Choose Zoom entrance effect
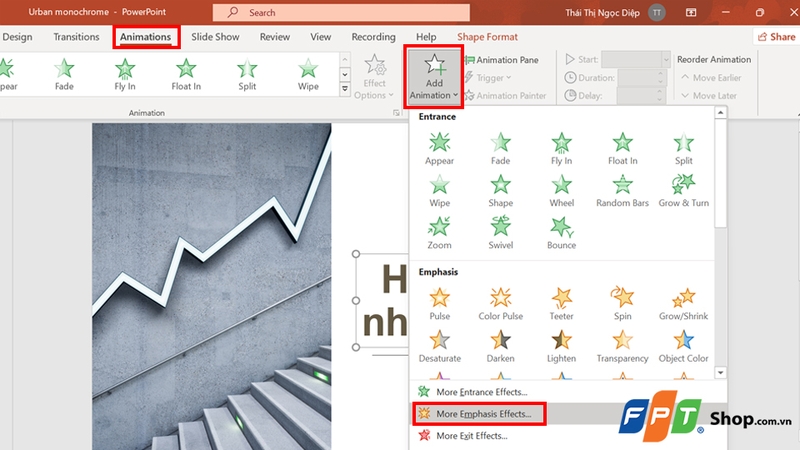Viewport: 800px width, 450px height. tap(439, 233)
